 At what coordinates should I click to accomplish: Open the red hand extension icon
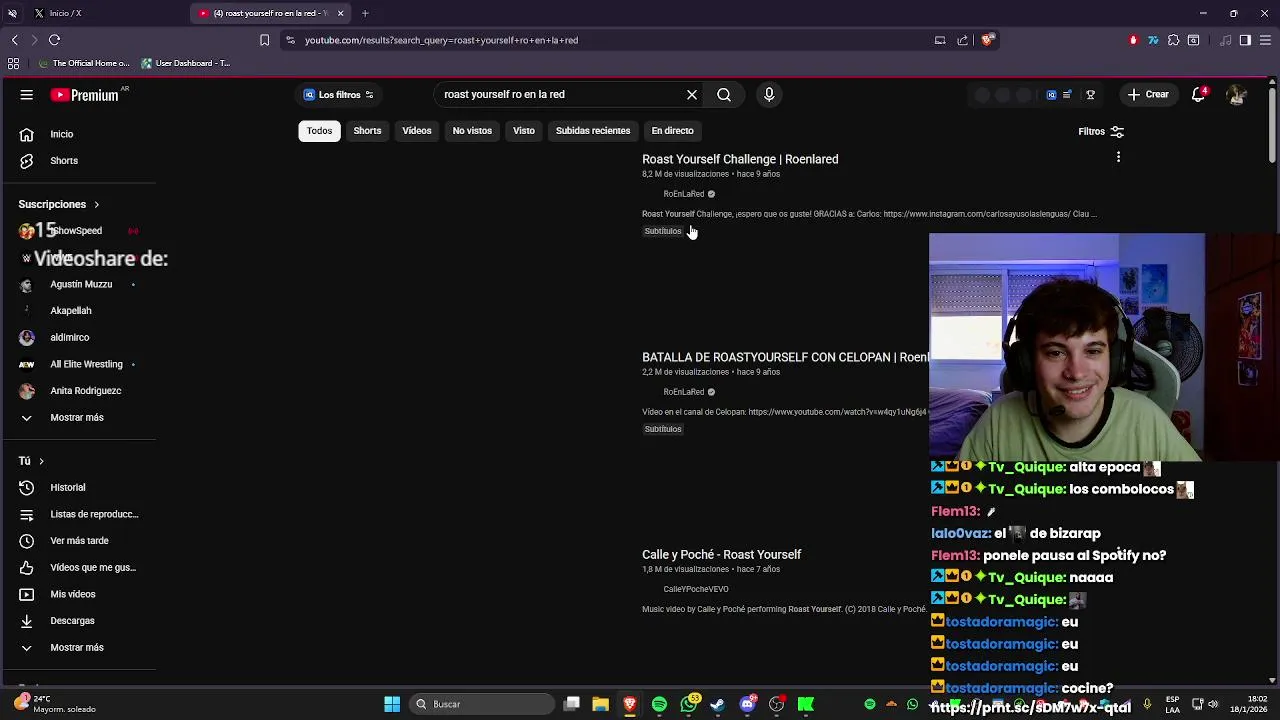[x=1133, y=40]
